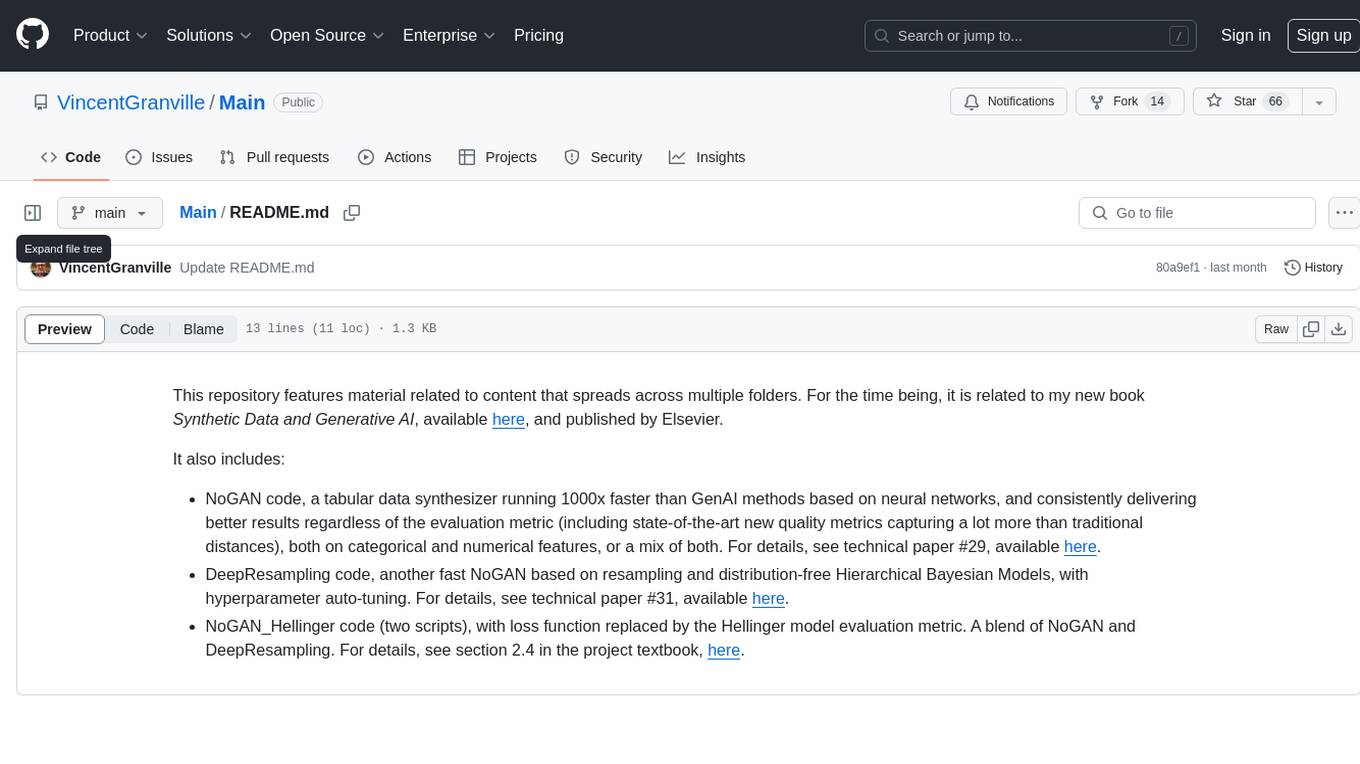This screenshot has width=1360, height=764.
Task: Open the Notifications sign-in button
Action: pos(1009,102)
